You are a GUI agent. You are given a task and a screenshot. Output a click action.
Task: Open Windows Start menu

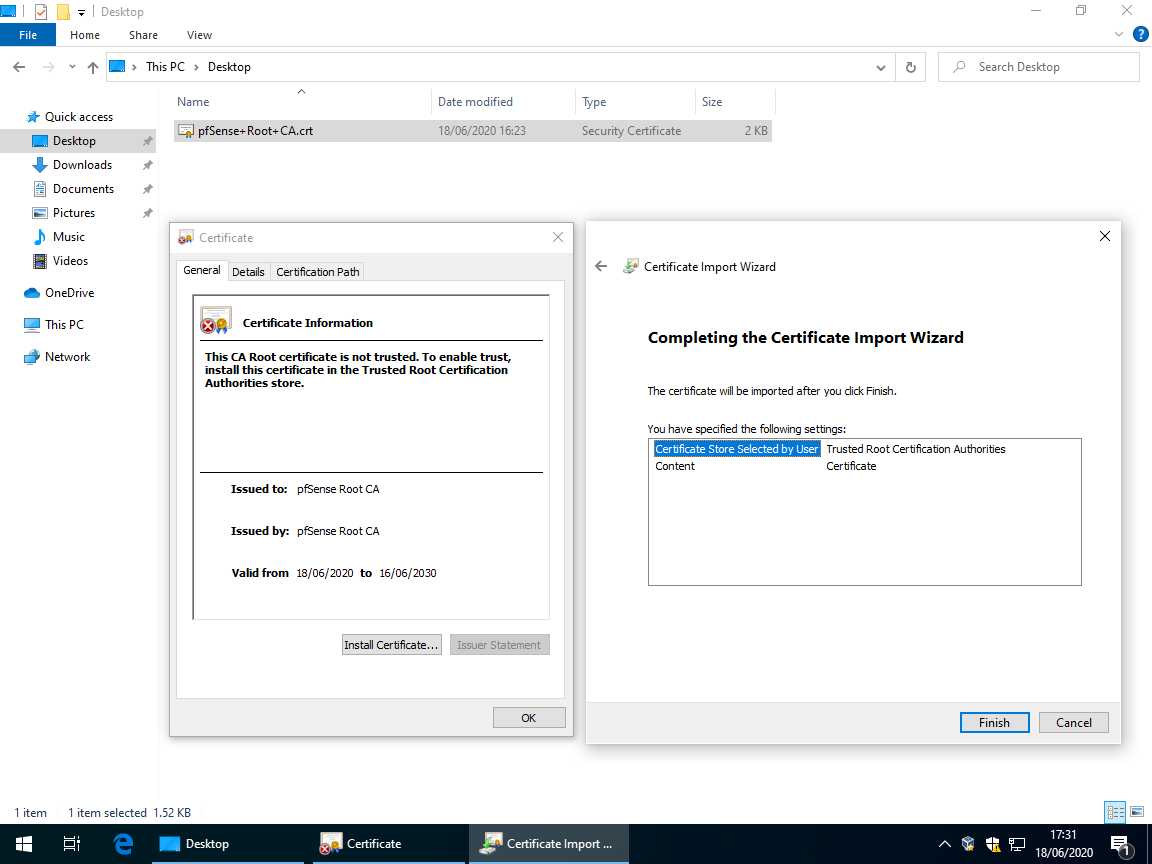pyautogui.click(x=24, y=843)
